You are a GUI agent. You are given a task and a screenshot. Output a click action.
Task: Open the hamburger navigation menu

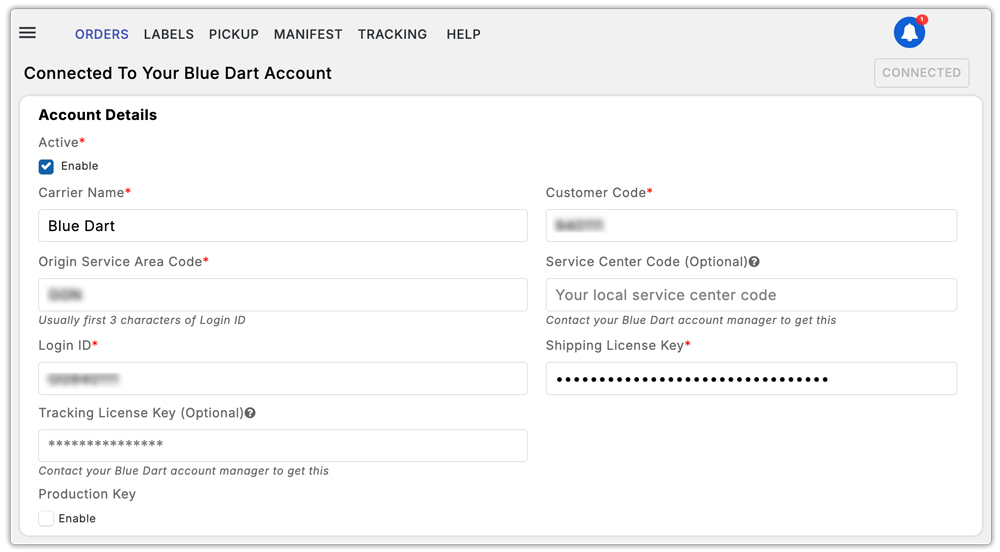pos(27,33)
